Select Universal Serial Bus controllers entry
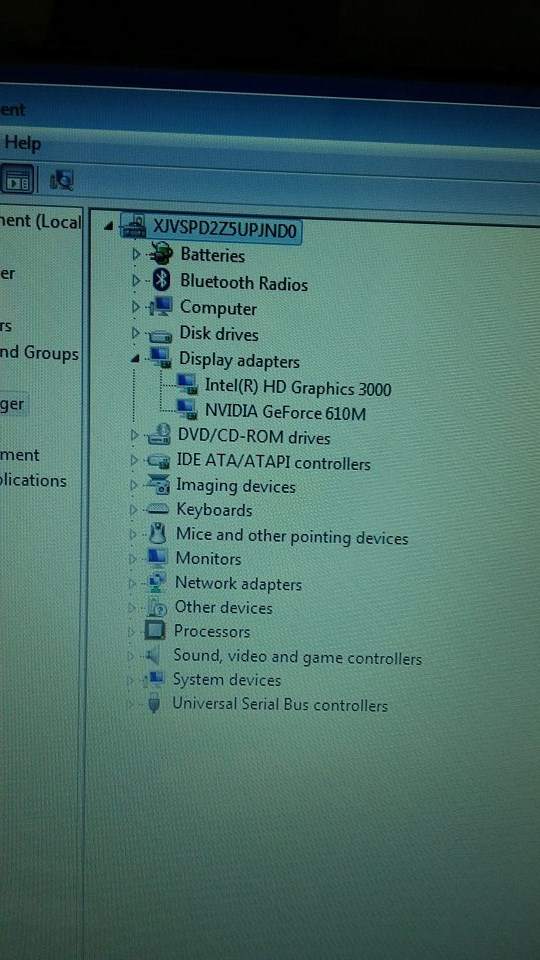540x960 pixels. click(280, 703)
